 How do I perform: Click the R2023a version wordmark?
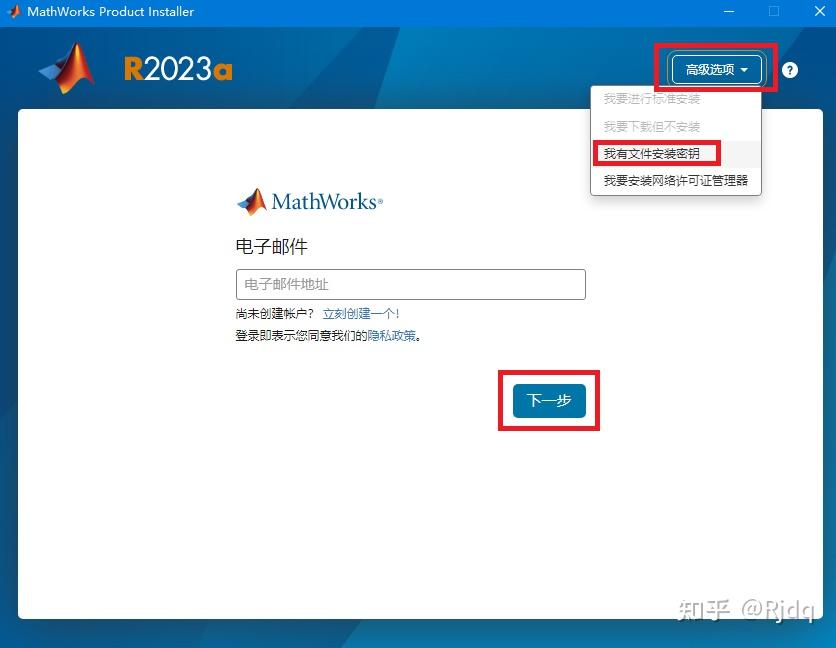click(x=177, y=69)
